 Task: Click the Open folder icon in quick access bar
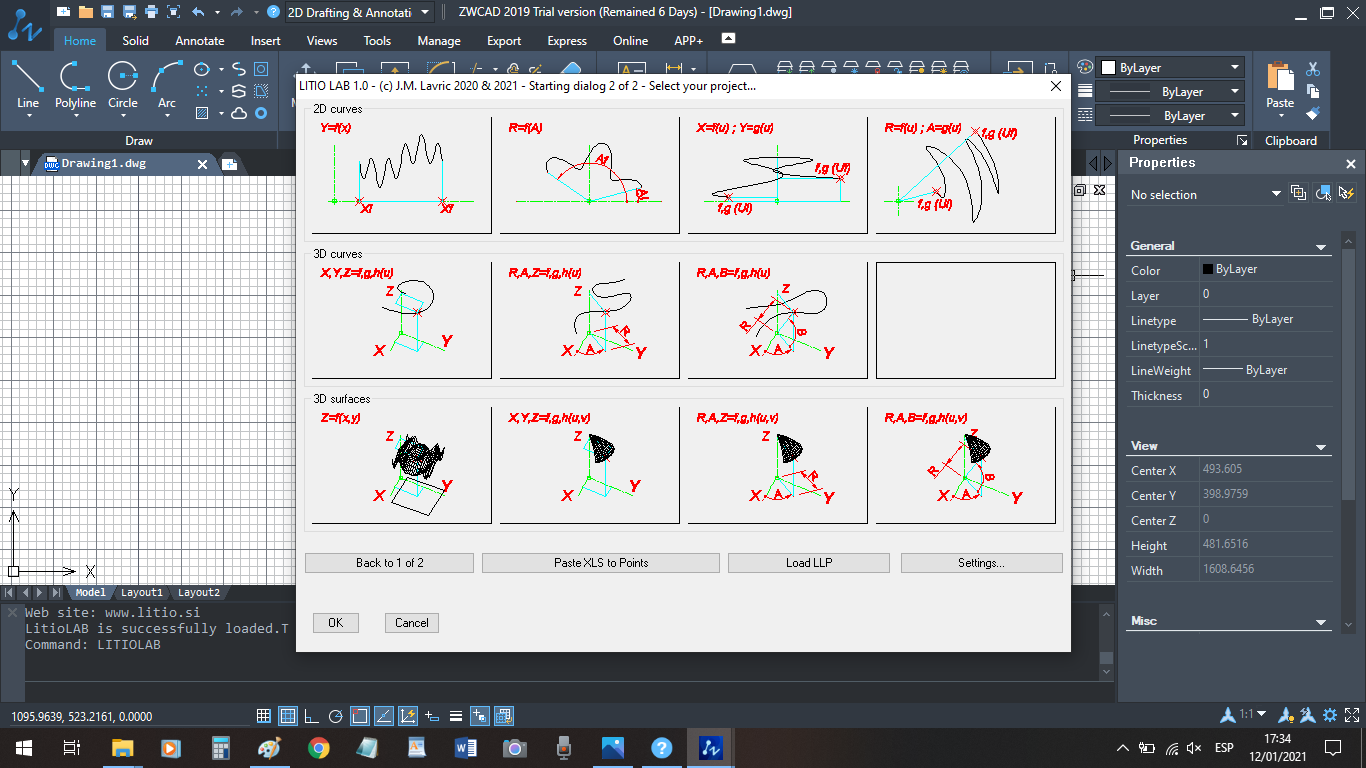pyautogui.click(x=86, y=12)
